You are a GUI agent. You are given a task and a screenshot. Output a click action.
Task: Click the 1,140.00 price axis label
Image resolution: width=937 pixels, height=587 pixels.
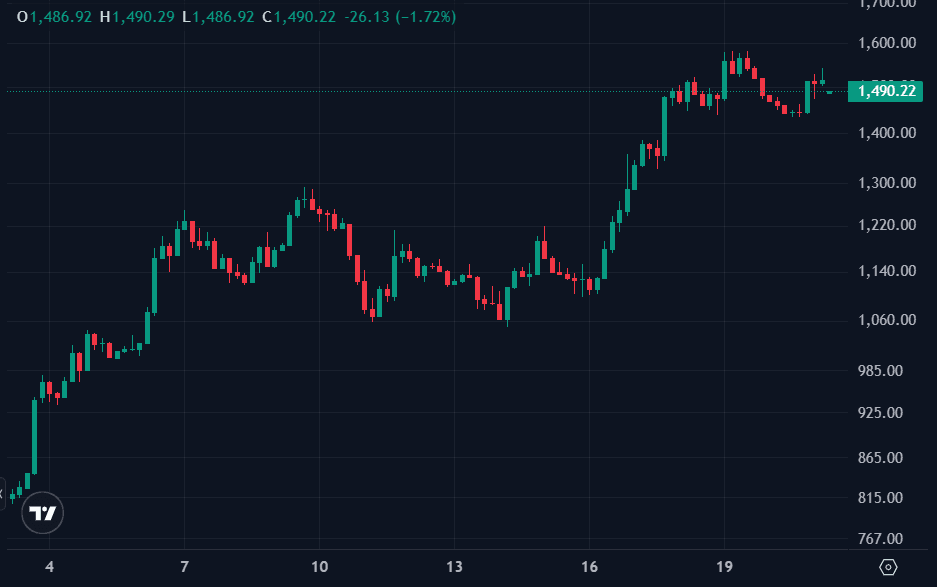tap(887, 271)
